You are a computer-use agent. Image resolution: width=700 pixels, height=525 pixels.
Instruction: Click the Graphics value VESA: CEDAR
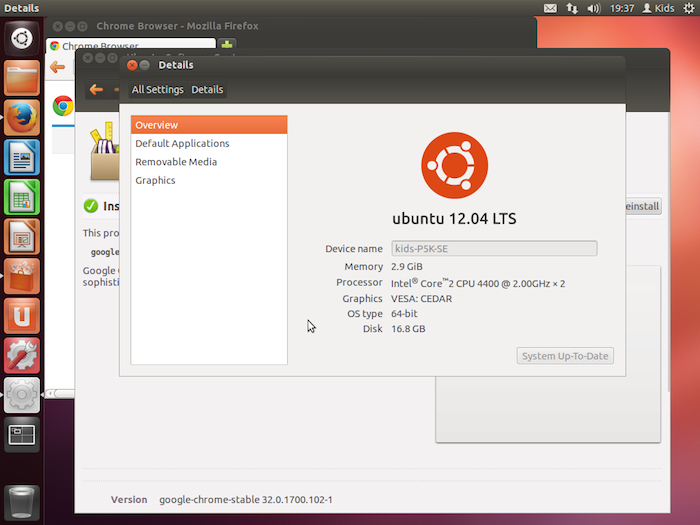(x=421, y=299)
